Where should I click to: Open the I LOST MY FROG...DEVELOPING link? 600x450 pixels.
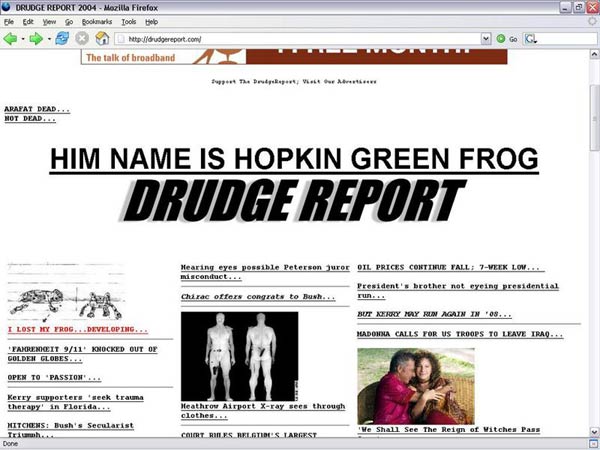(78, 329)
